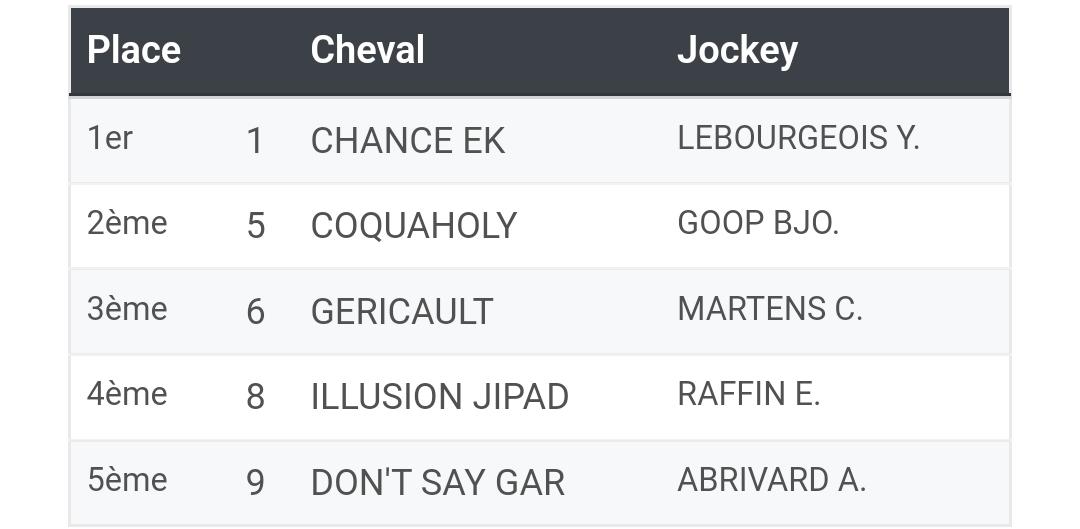
Task: Click the 1er place cell
Action: 110,138
